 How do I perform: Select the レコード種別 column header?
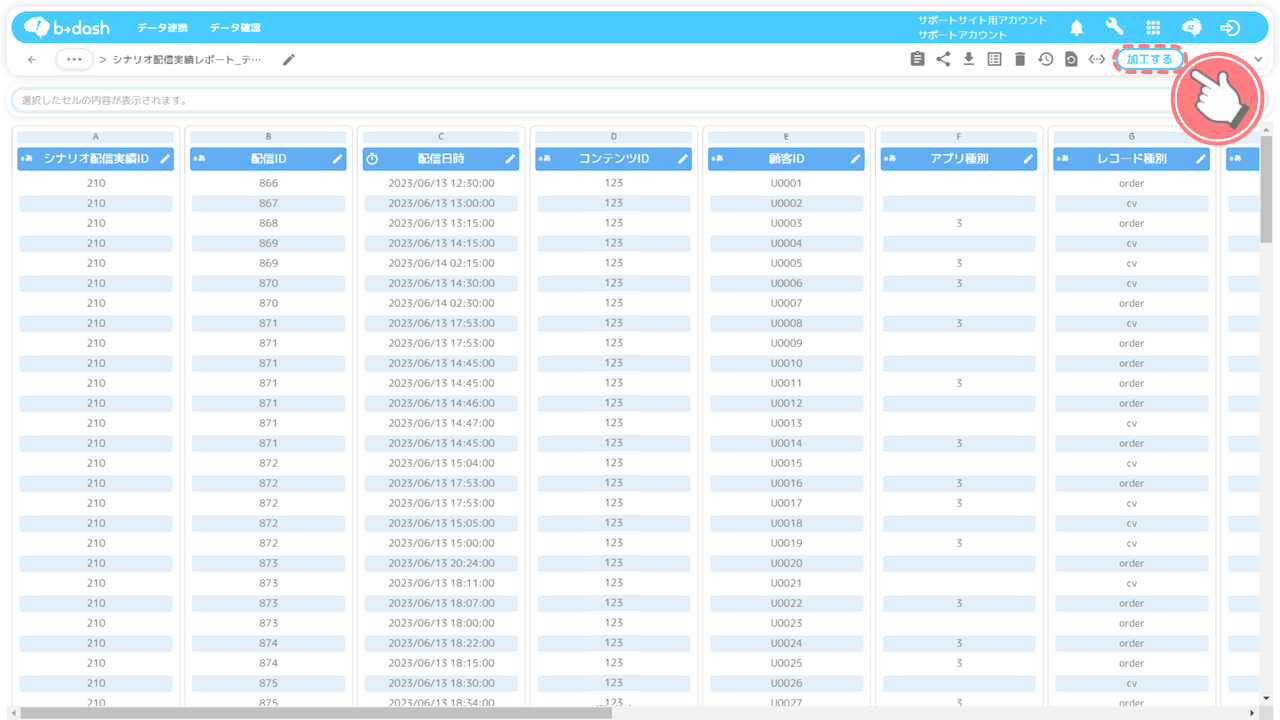pos(1132,158)
